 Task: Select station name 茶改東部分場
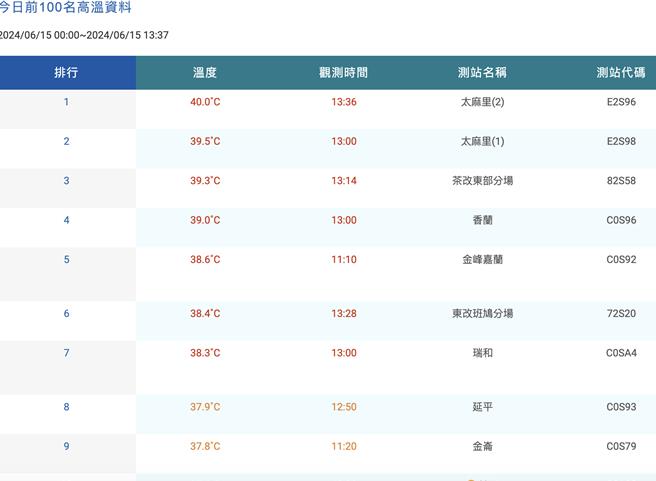coord(482,180)
